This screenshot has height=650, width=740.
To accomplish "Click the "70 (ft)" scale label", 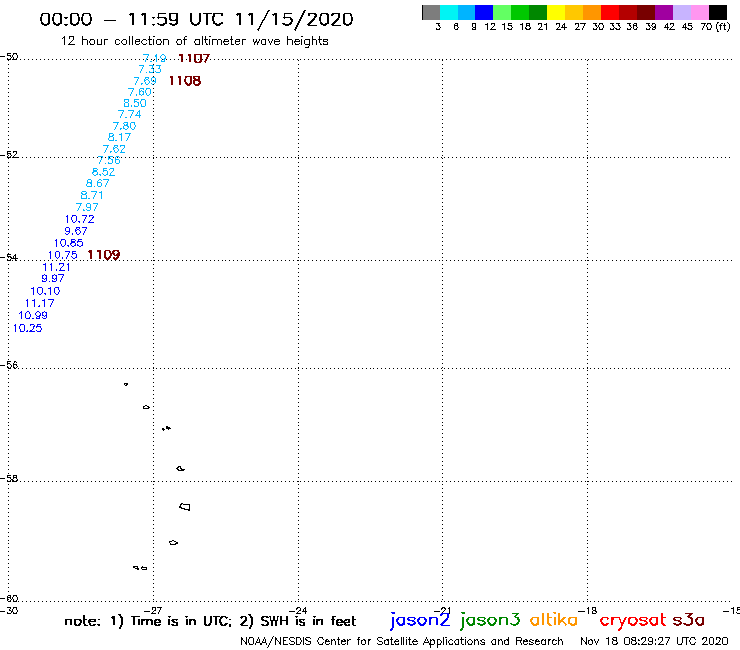I will click(x=715, y=26).
